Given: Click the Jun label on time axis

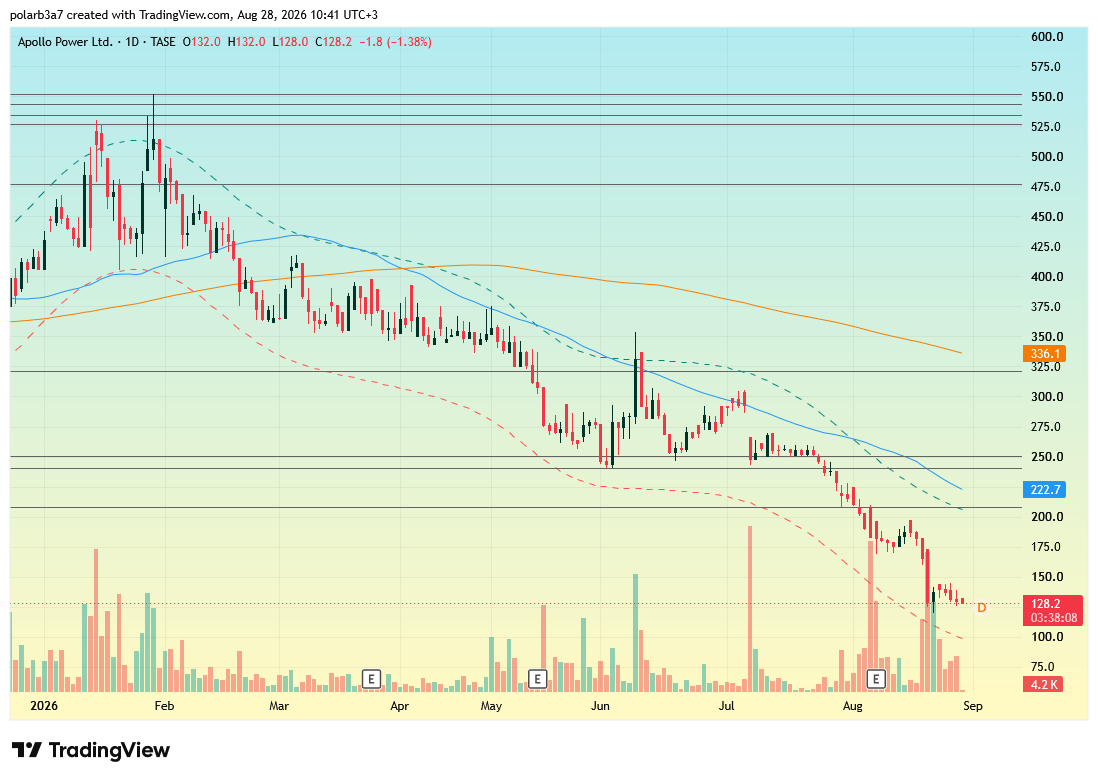Looking at the screenshot, I should tap(600, 706).
